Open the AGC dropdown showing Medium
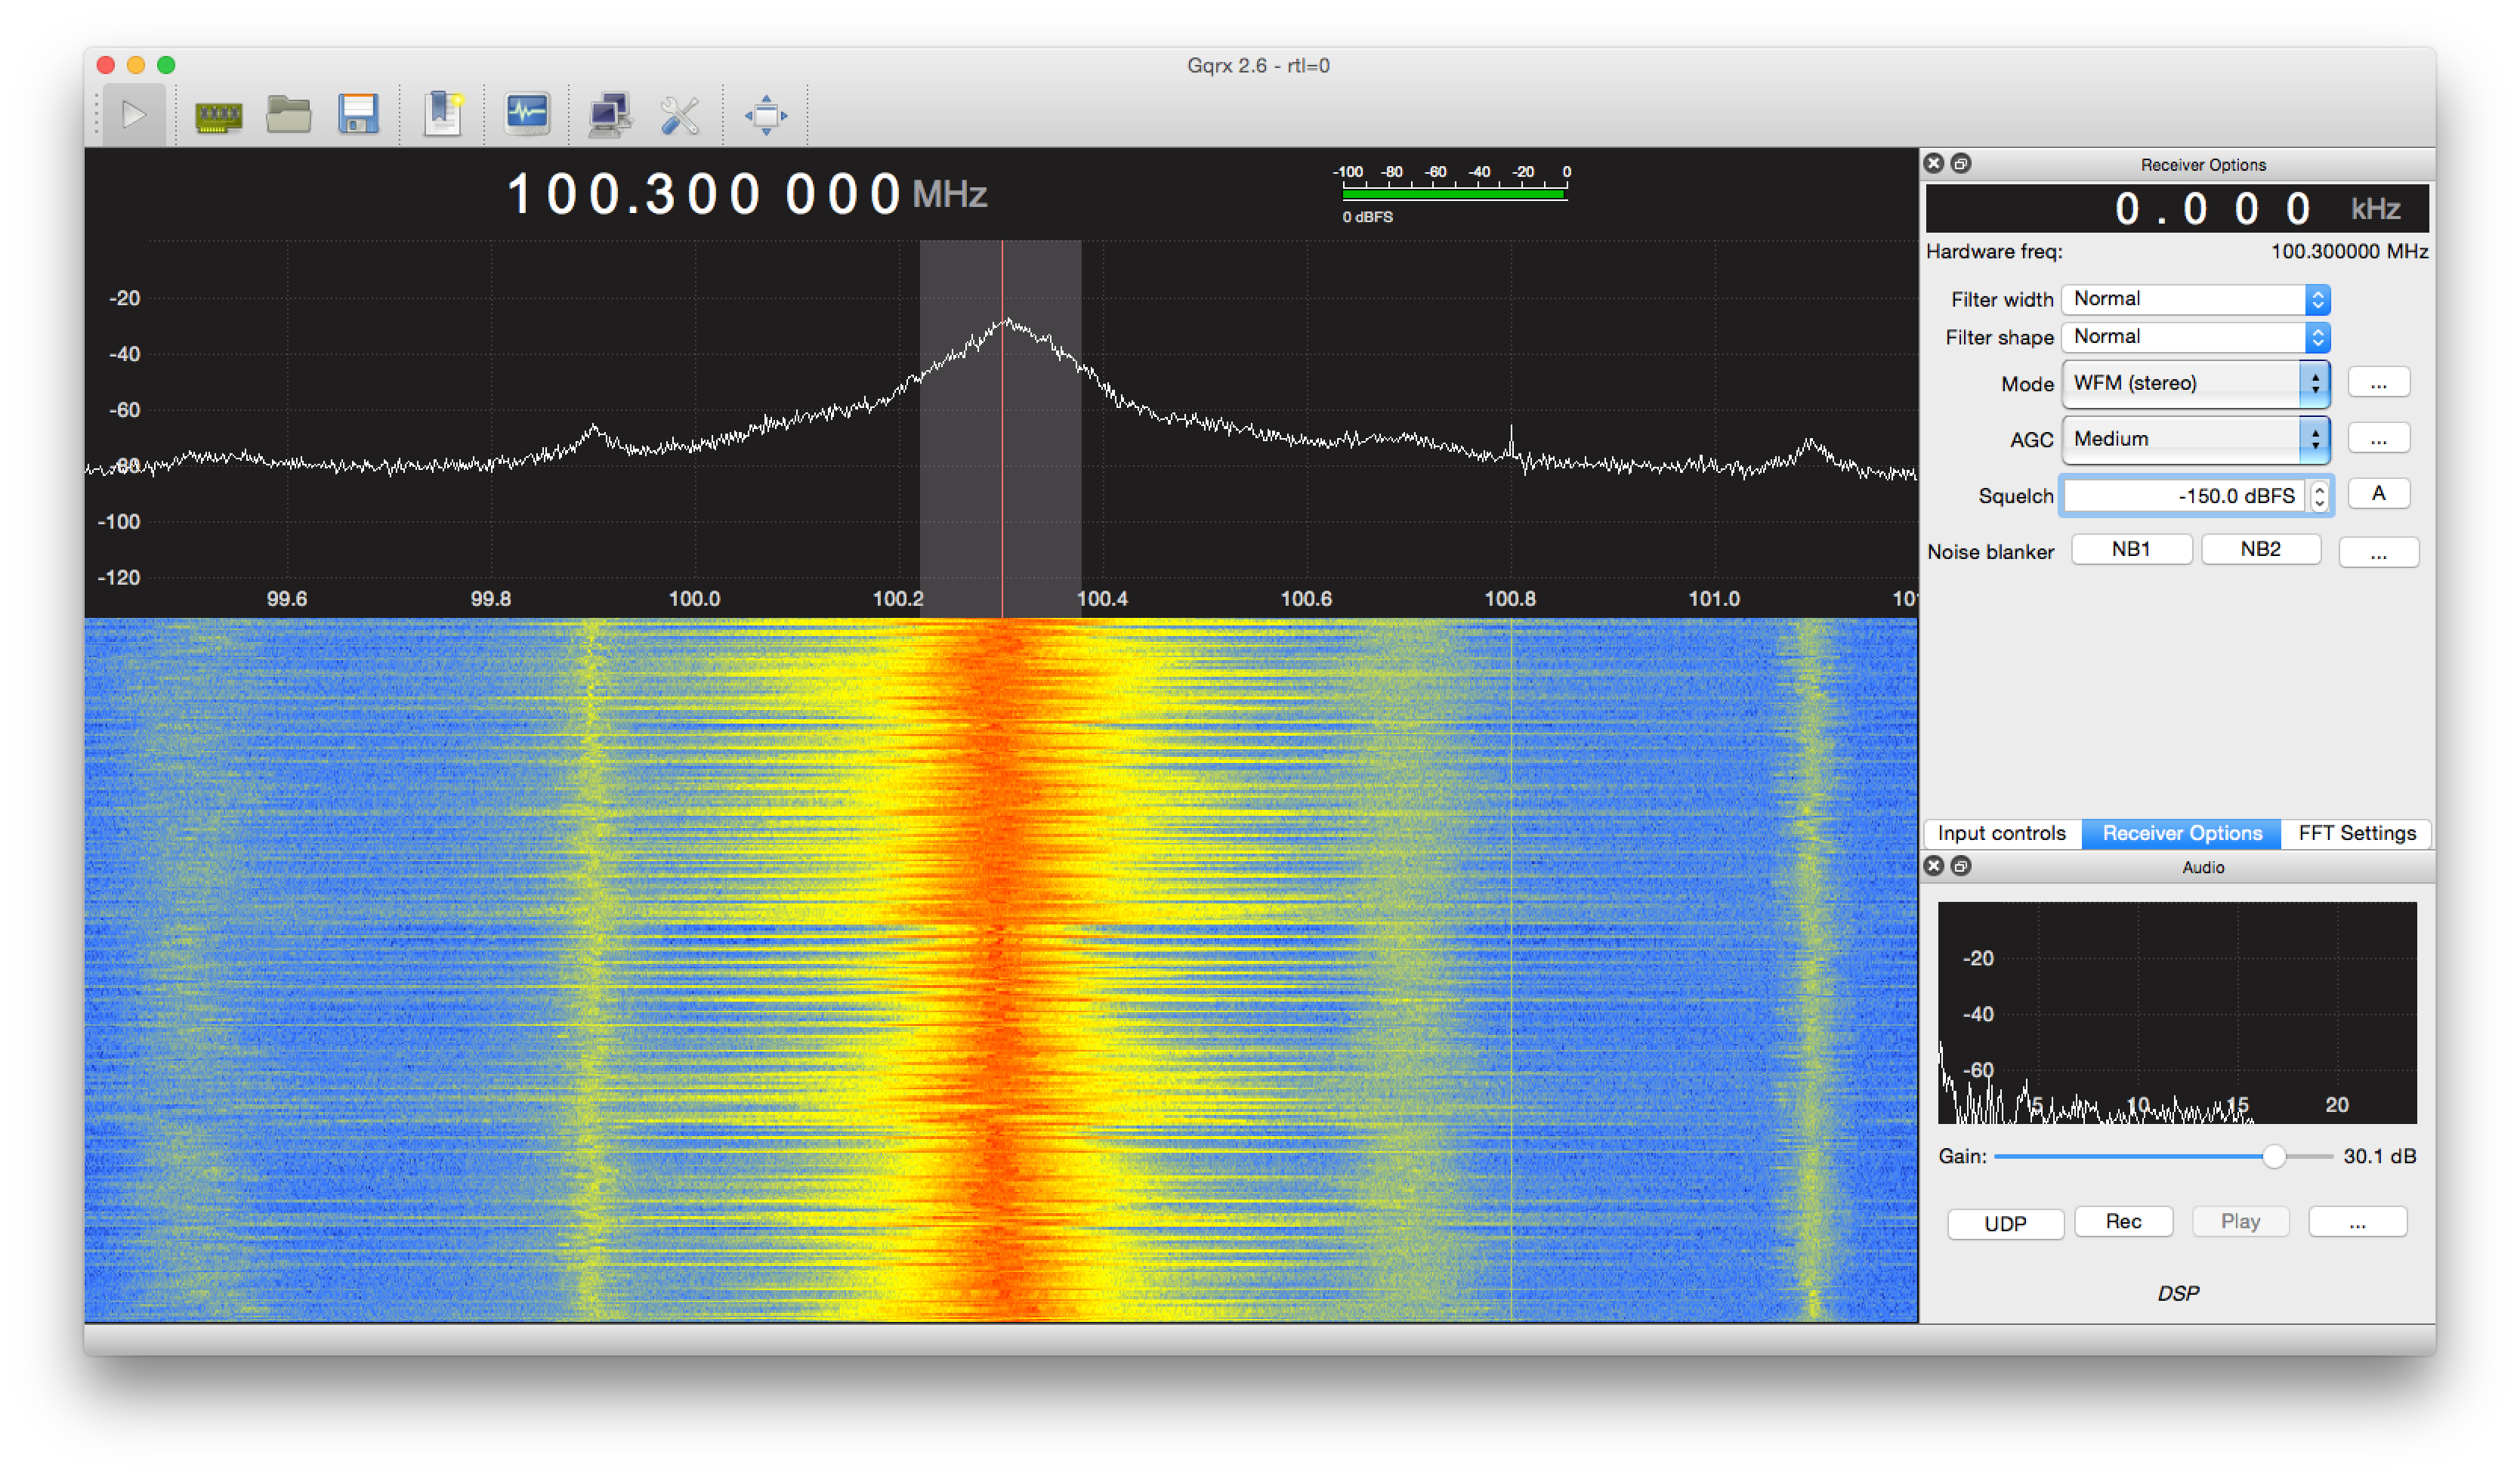Image resolution: width=2520 pixels, height=1476 pixels. 2196,439
